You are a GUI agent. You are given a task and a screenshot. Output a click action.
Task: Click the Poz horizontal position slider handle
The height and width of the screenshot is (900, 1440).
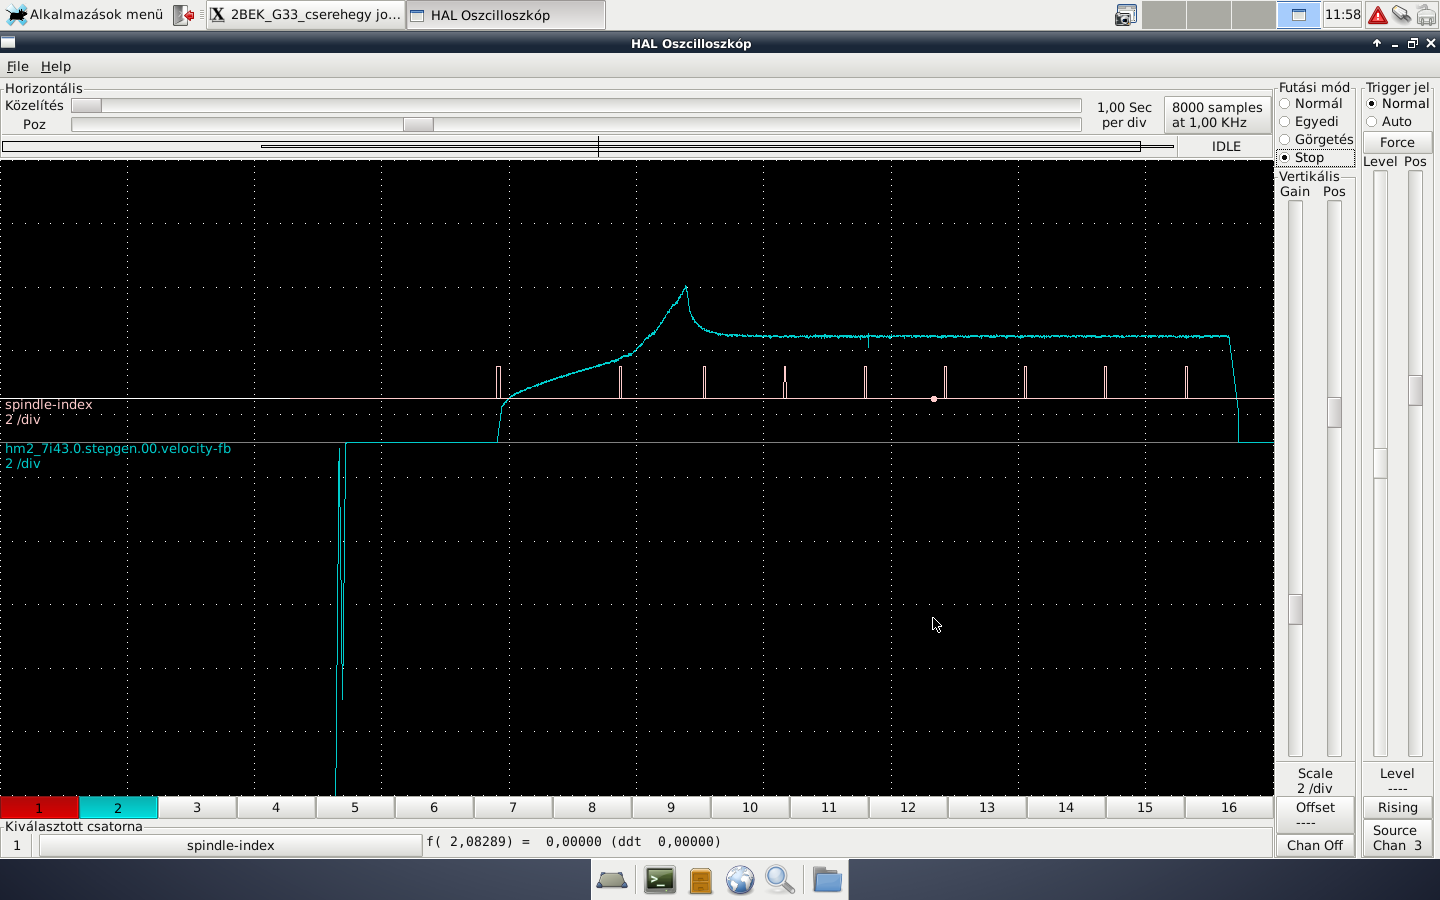tap(418, 125)
